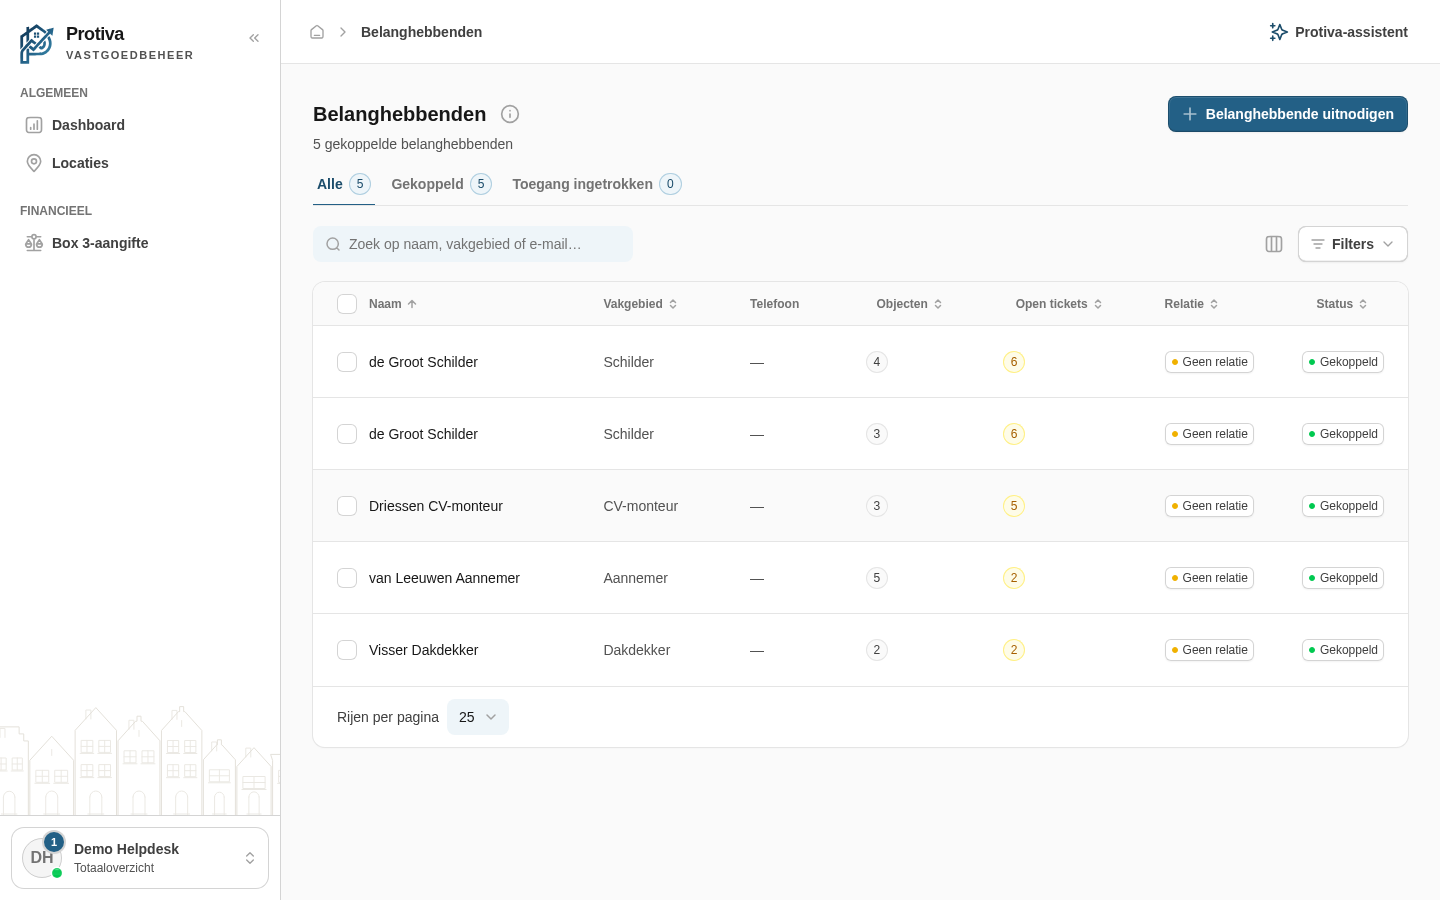Click Belanghebbende uitnodigen button

pos(1288,114)
